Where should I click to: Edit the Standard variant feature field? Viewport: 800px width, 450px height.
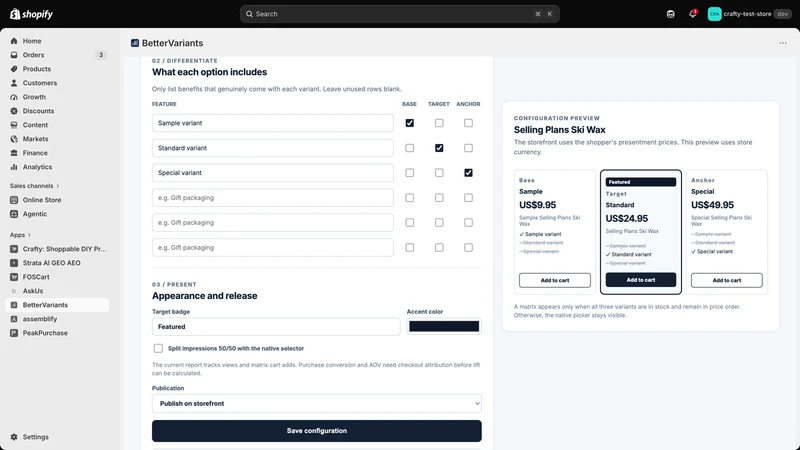(x=272, y=148)
